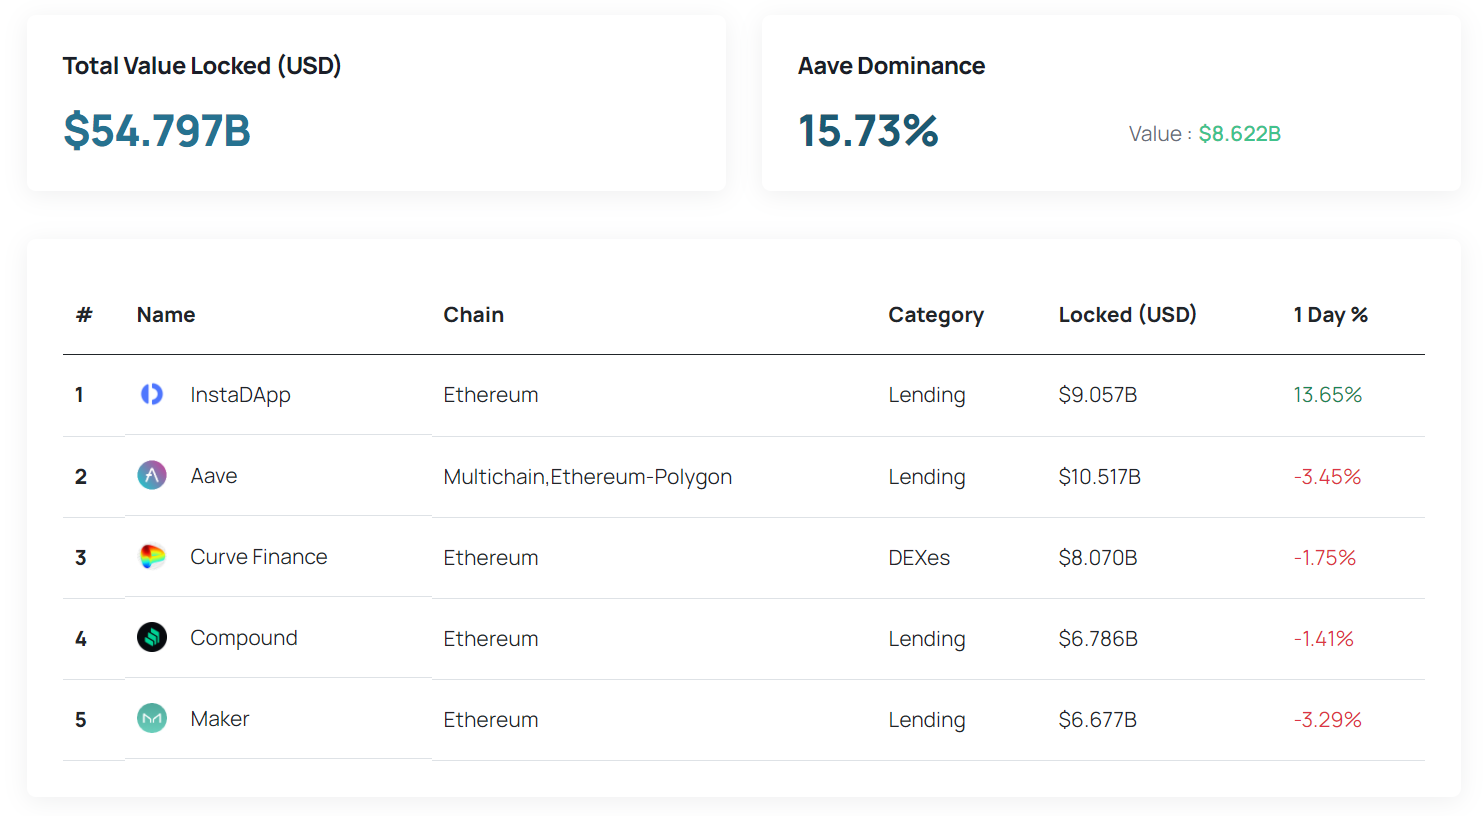Viewport: 1484px width, 816px height.
Task: Click the $8.622B Aave value
Action: [1240, 134]
